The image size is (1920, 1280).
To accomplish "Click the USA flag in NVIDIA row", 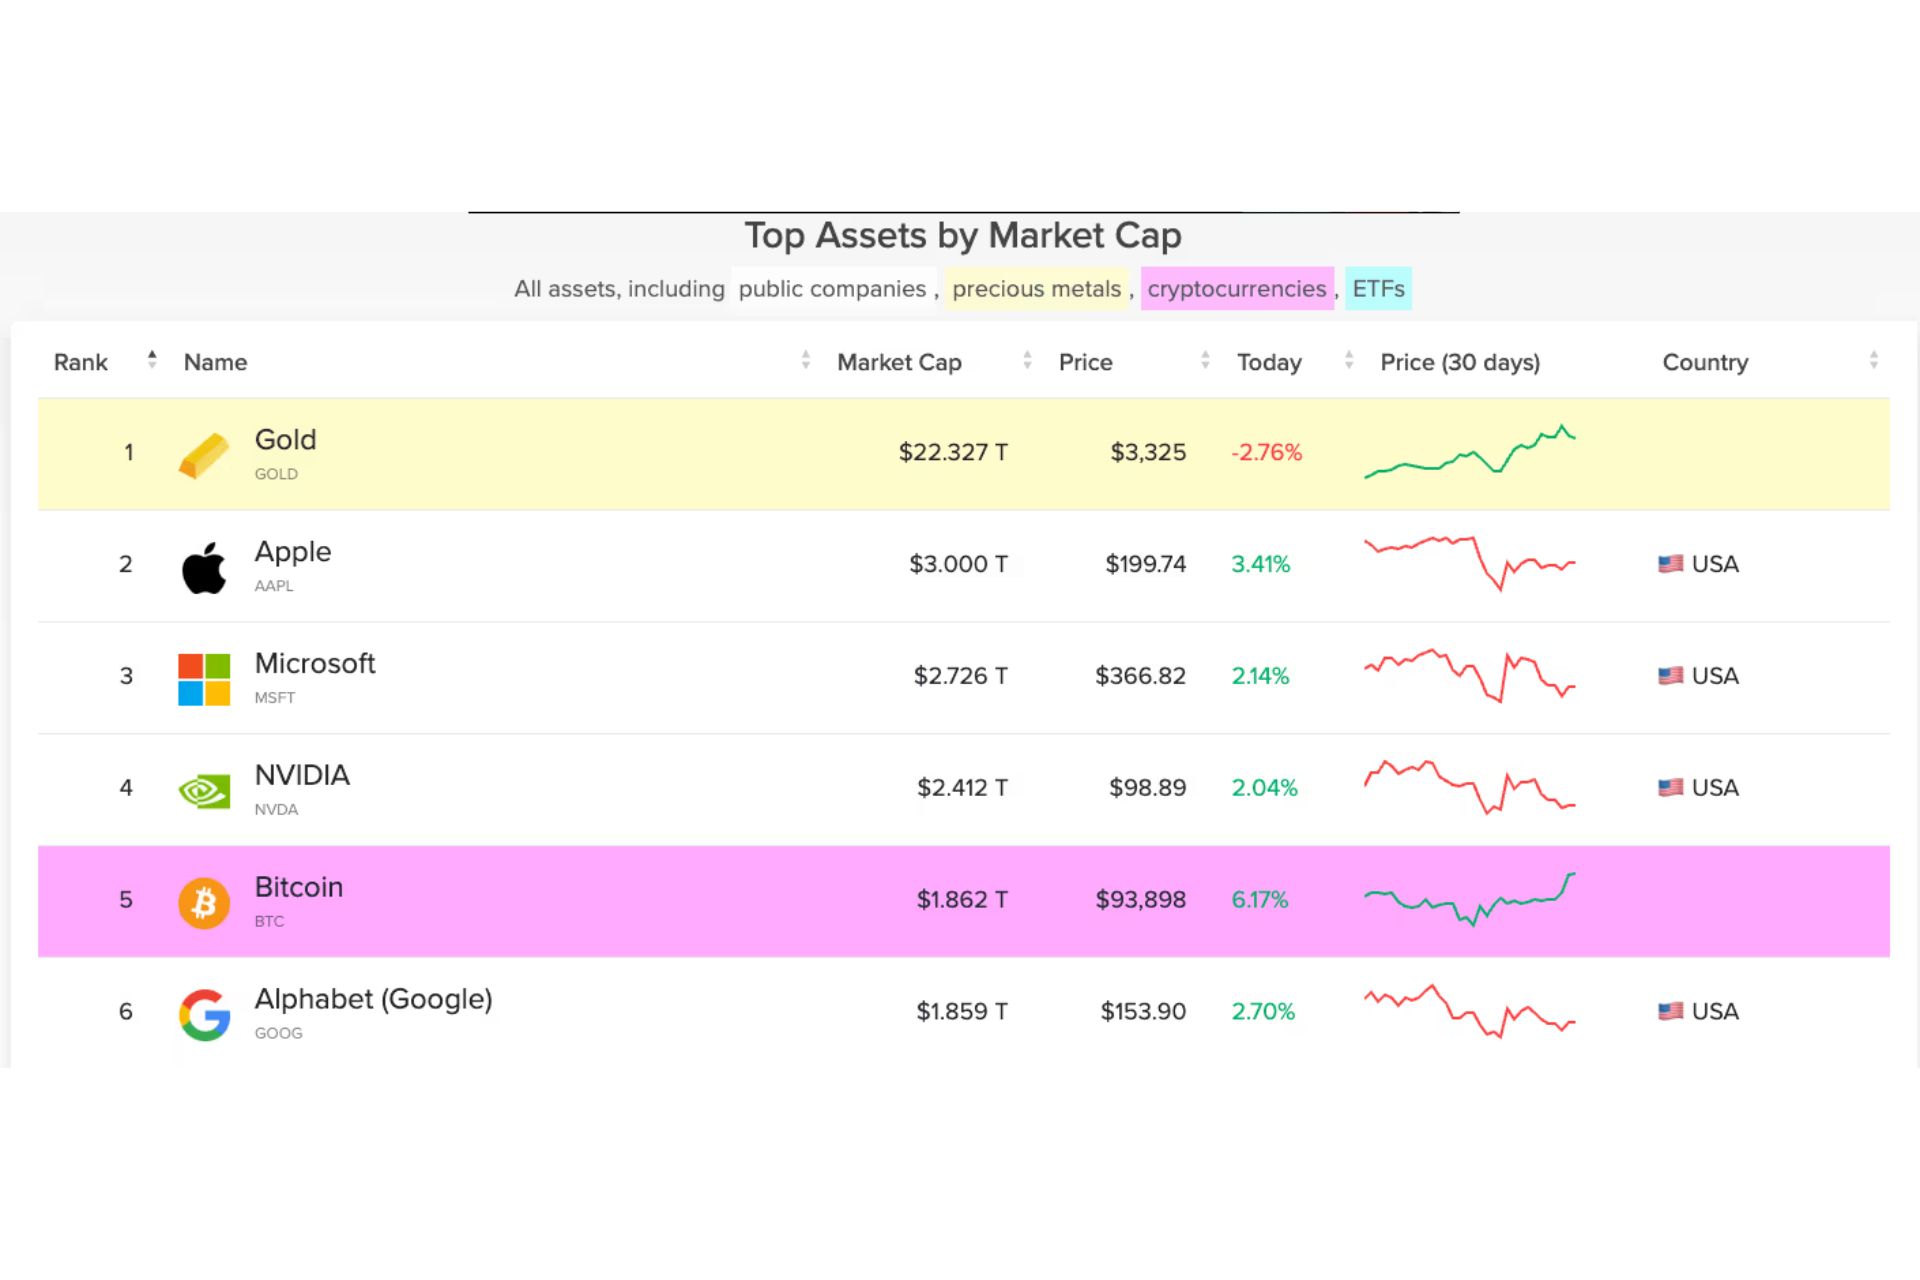I will click(x=1670, y=788).
